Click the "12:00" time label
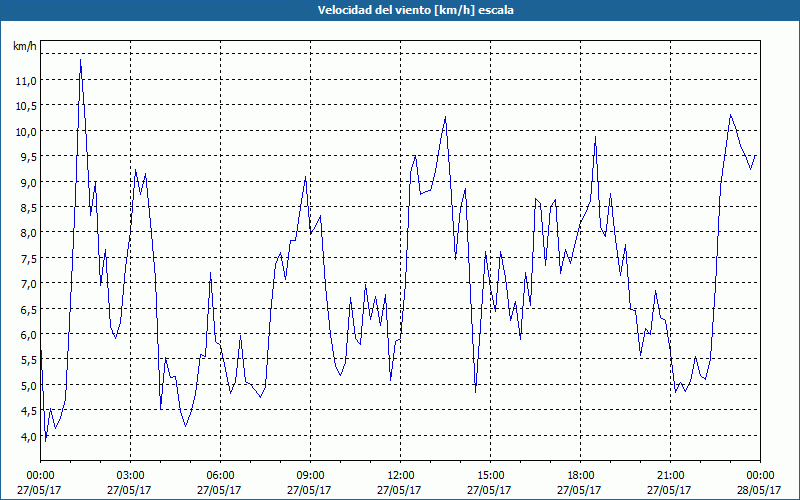 (x=400, y=476)
